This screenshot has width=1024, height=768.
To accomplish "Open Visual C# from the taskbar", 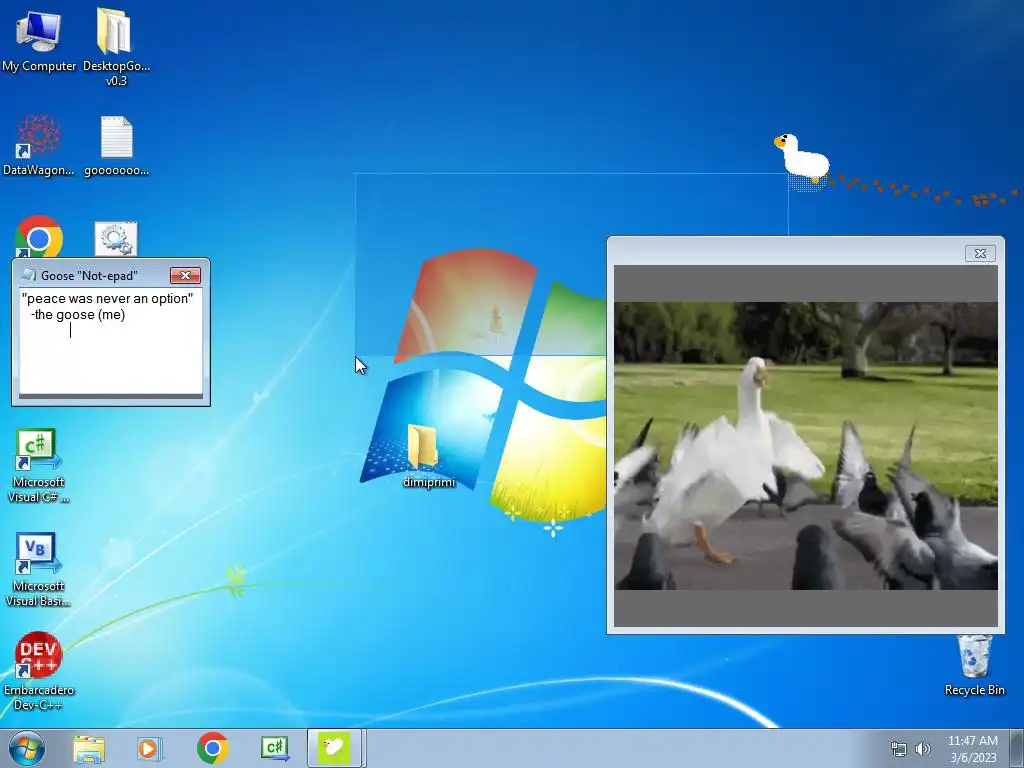I will (274, 748).
